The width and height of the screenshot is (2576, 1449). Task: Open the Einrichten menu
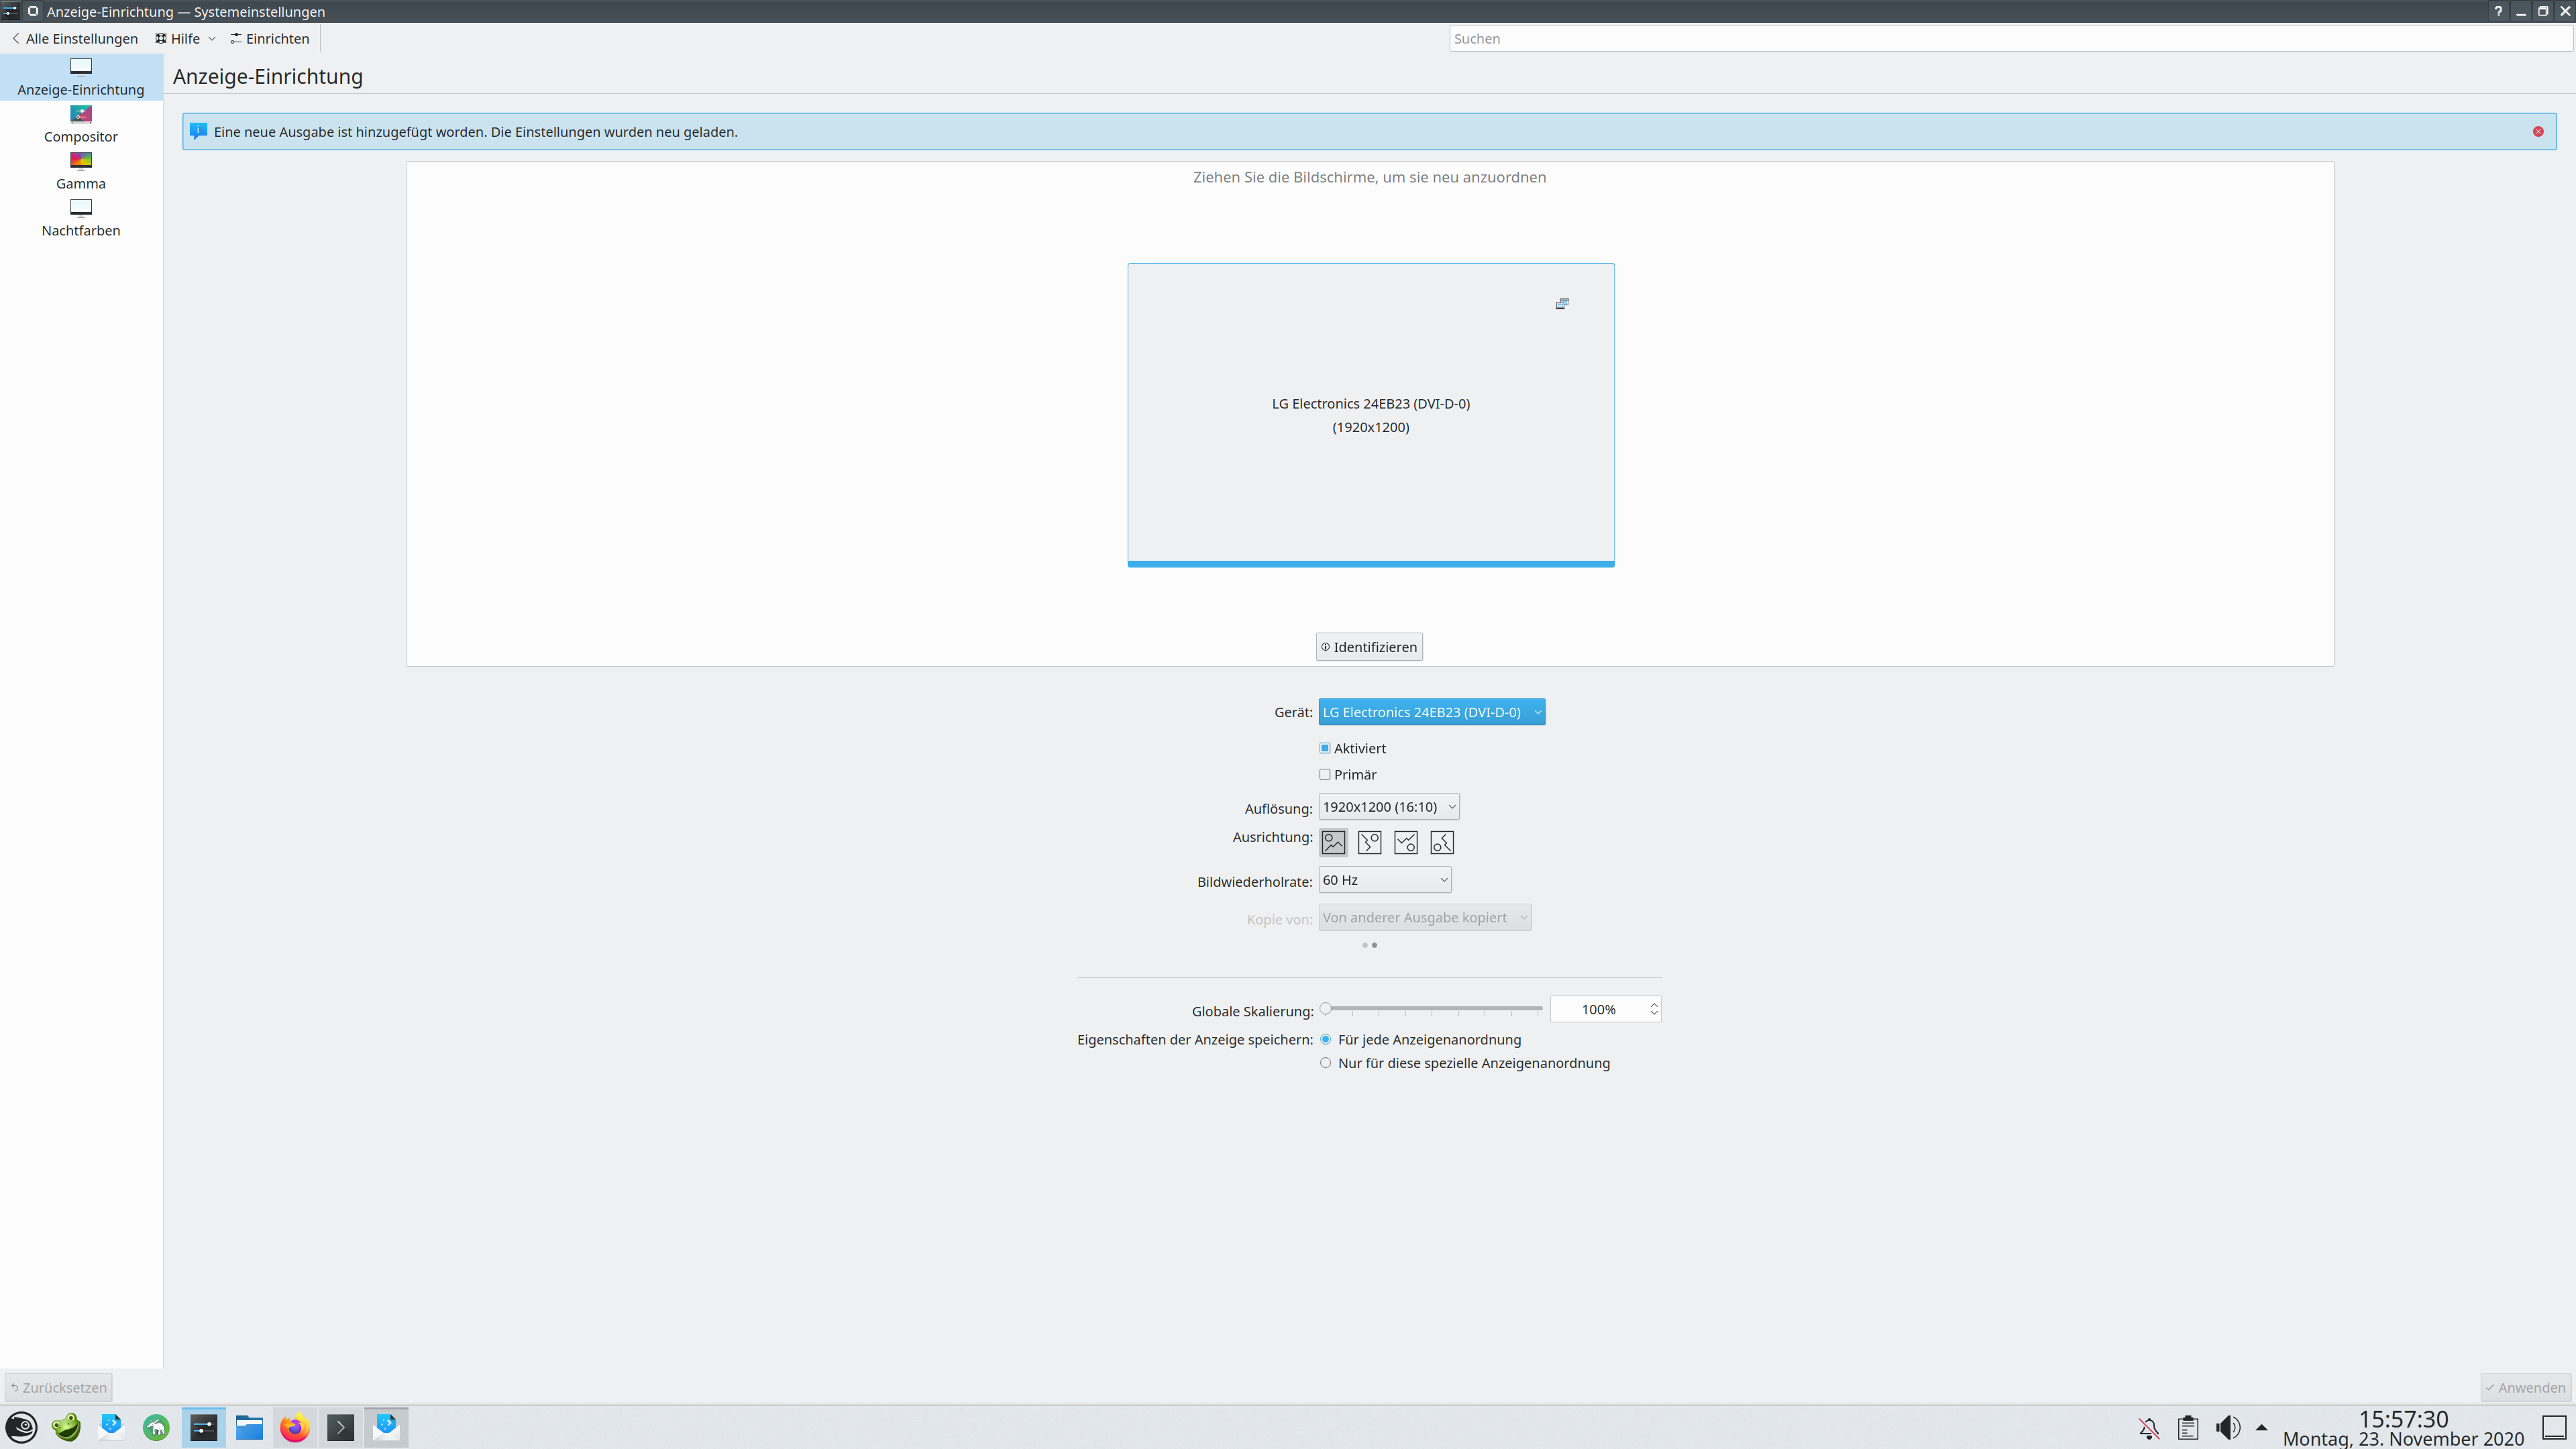270,39
